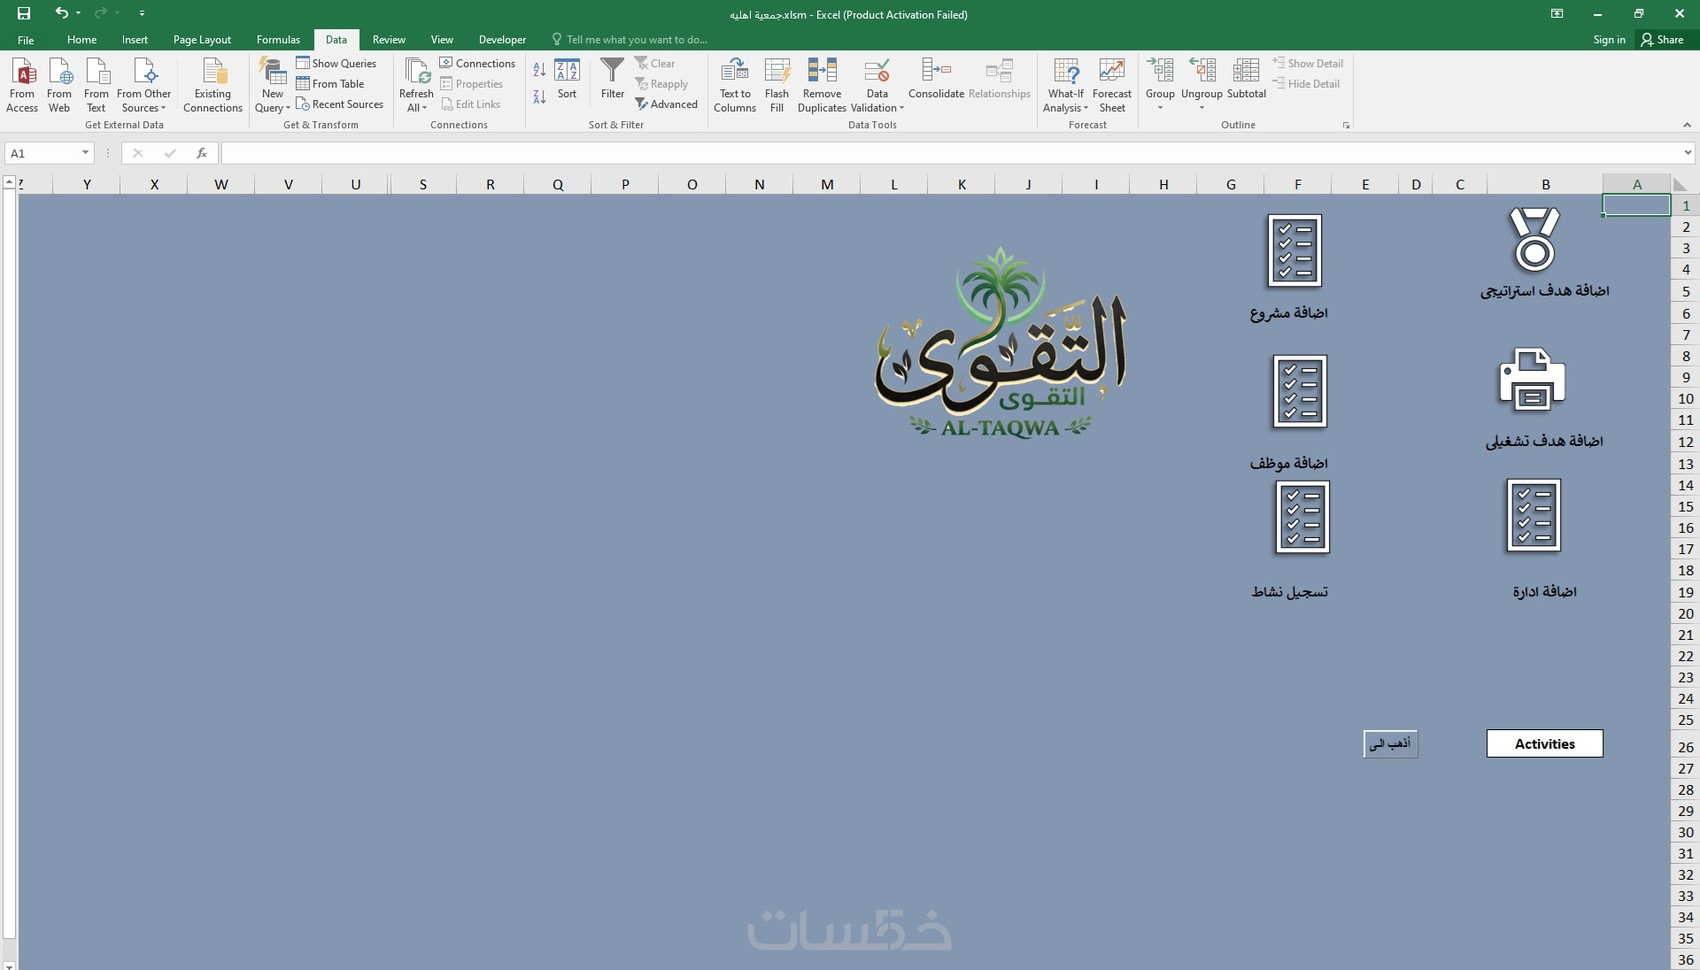Open the File tab
1700x970 pixels.
pyautogui.click(x=26, y=40)
